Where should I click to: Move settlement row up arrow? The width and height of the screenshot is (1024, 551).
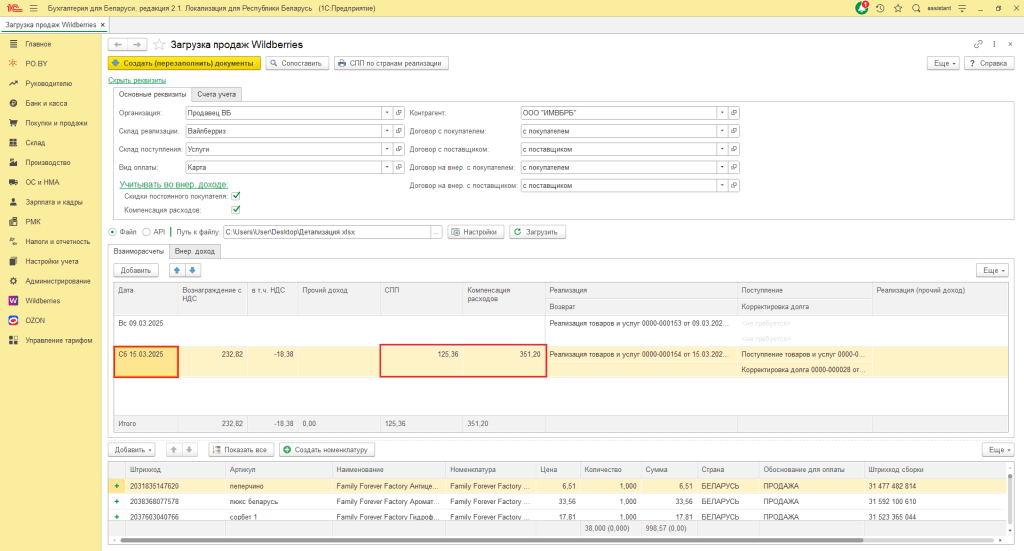coord(176,270)
